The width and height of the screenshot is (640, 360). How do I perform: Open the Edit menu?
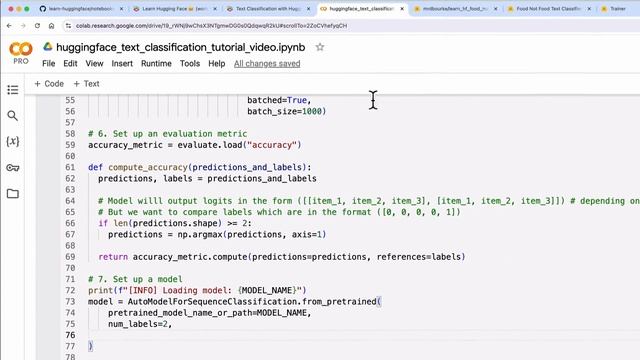coord(70,64)
